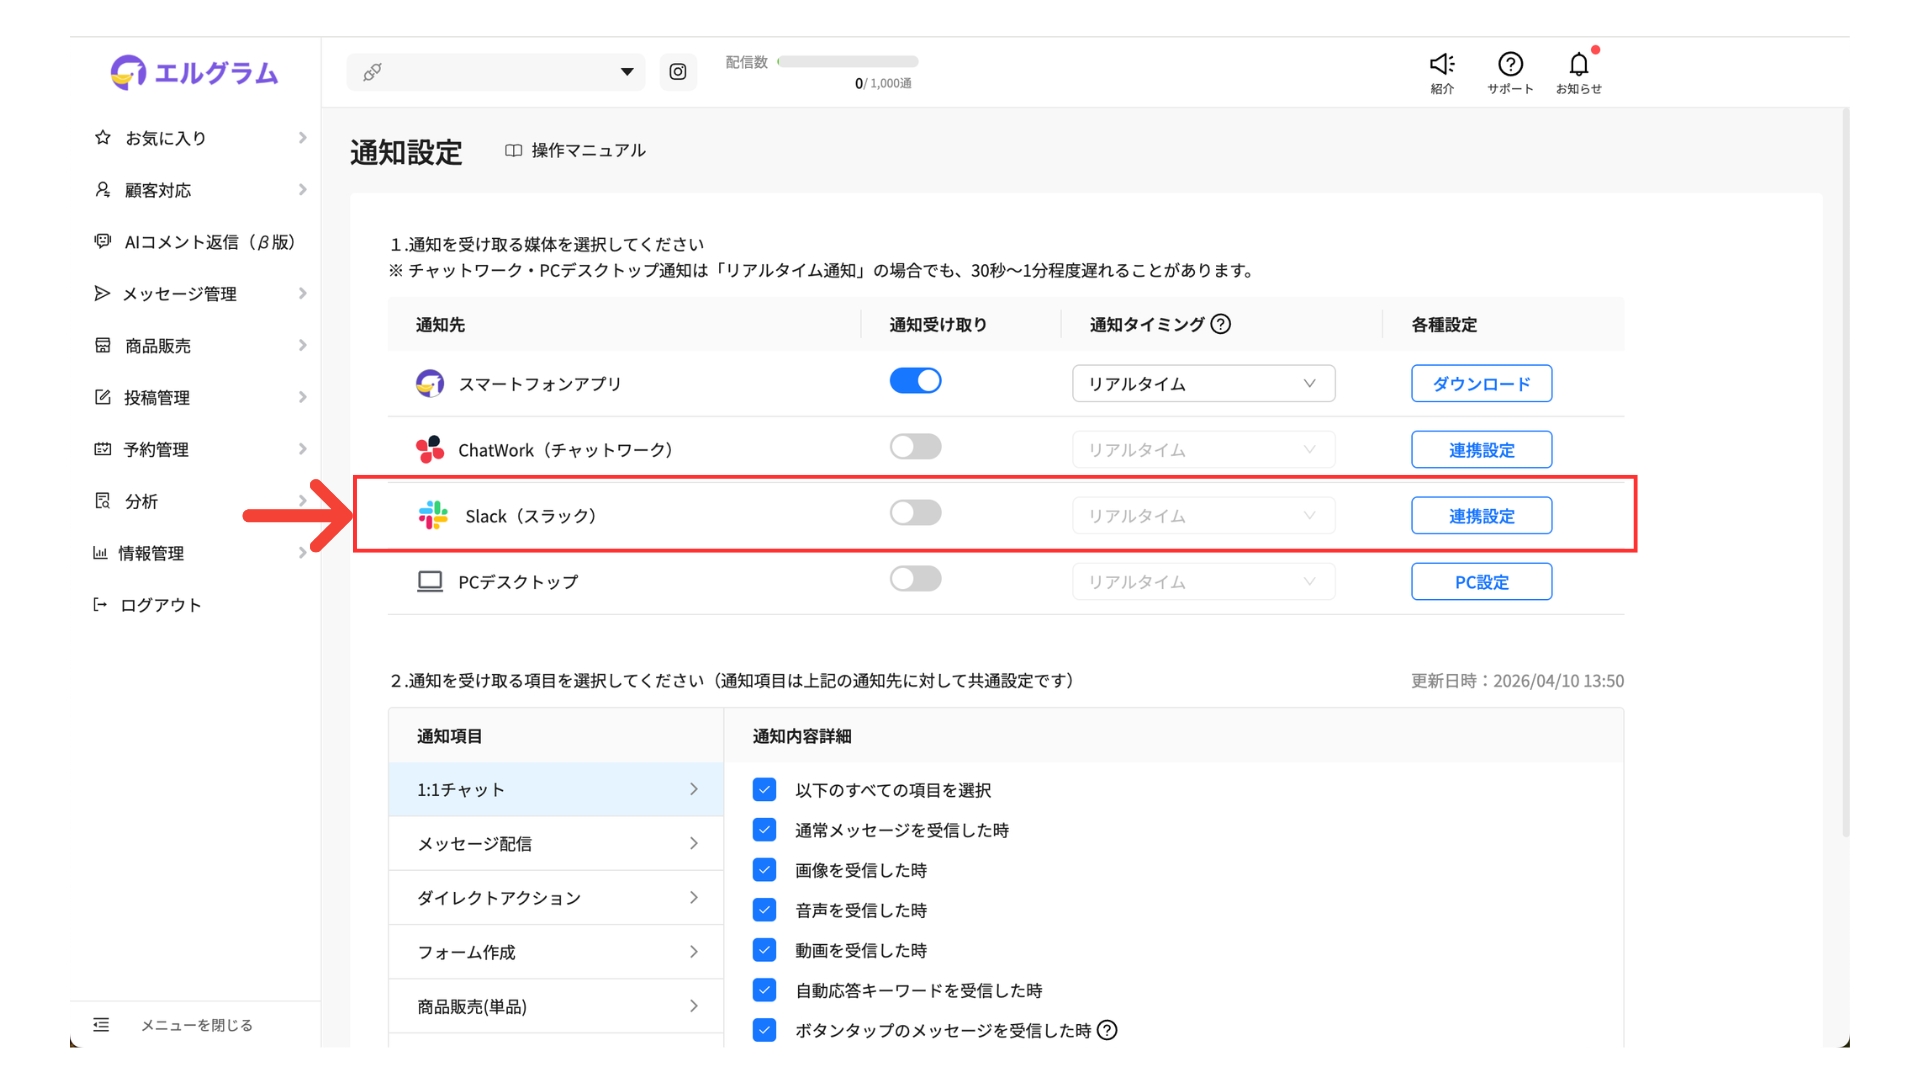Uncheck 画像を受信した時 checkbox
The width and height of the screenshot is (1920, 1080).
pos(764,870)
